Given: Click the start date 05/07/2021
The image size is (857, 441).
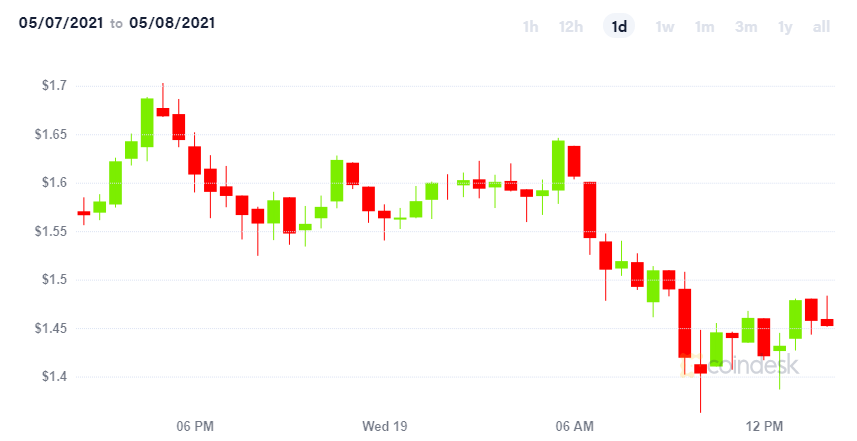Looking at the screenshot, I should [61, 23].
